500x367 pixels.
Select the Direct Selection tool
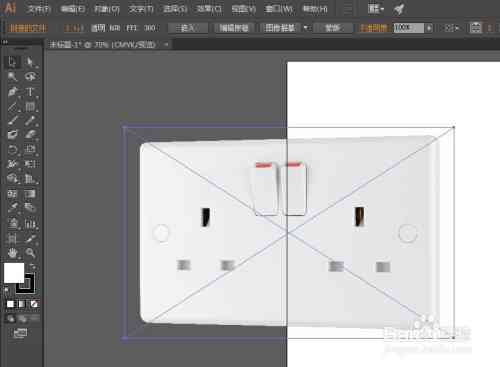[30, 62]
